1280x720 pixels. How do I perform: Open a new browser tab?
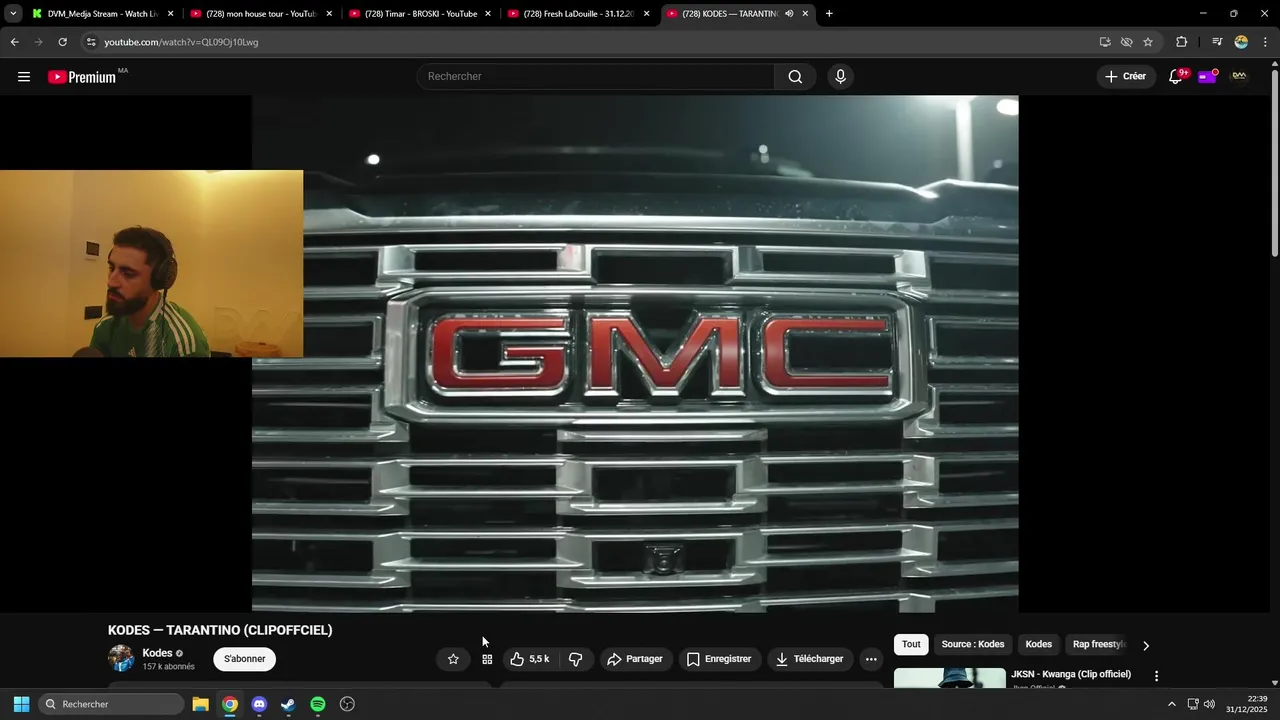tap(829, 14)
